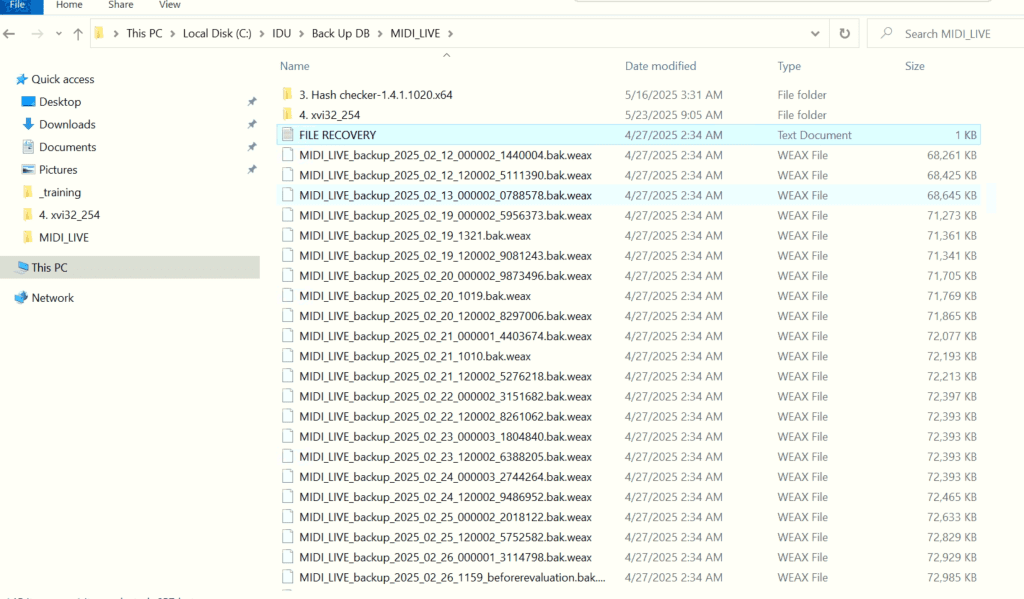Select the Network icon in sidebar
The image size is (1024, 599).
coord(22,297)
